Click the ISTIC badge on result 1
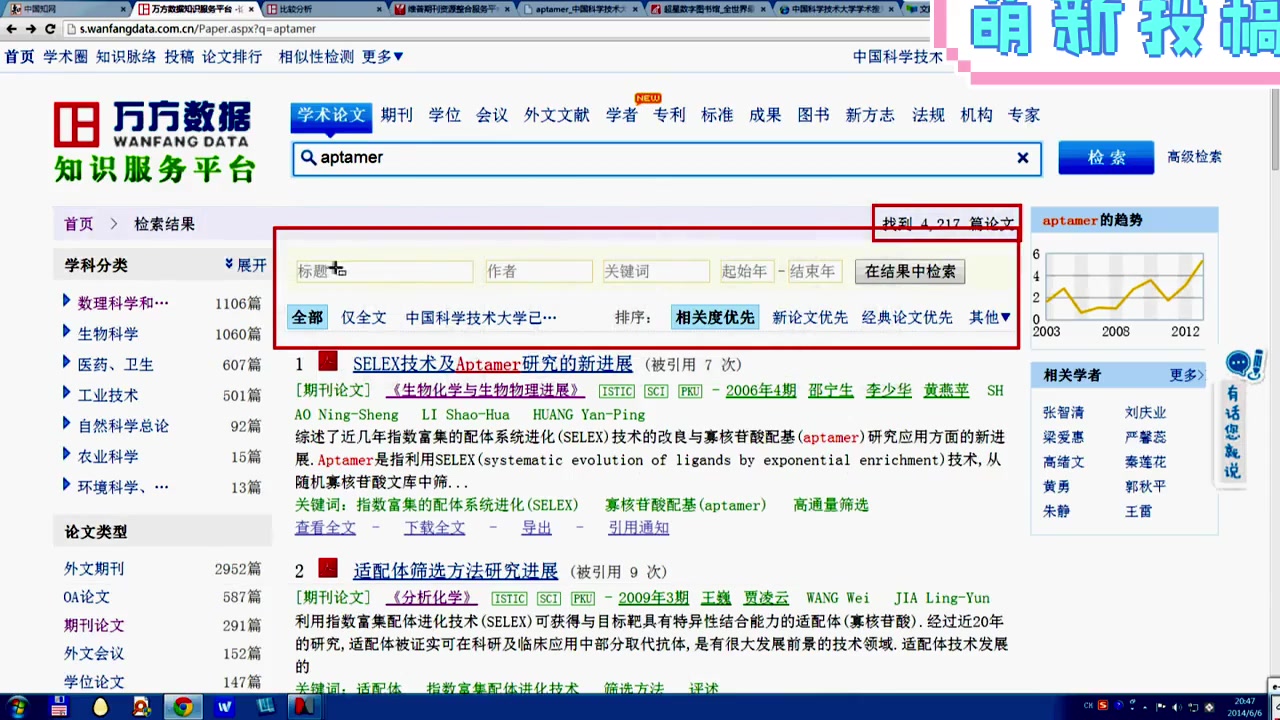 click(616, 391)
